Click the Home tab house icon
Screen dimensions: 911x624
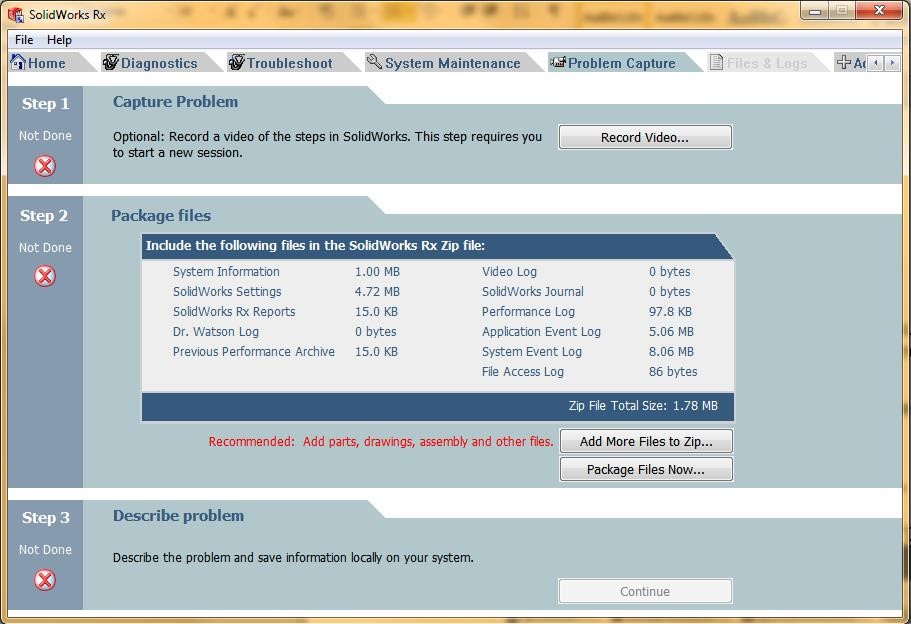point(18,62)
